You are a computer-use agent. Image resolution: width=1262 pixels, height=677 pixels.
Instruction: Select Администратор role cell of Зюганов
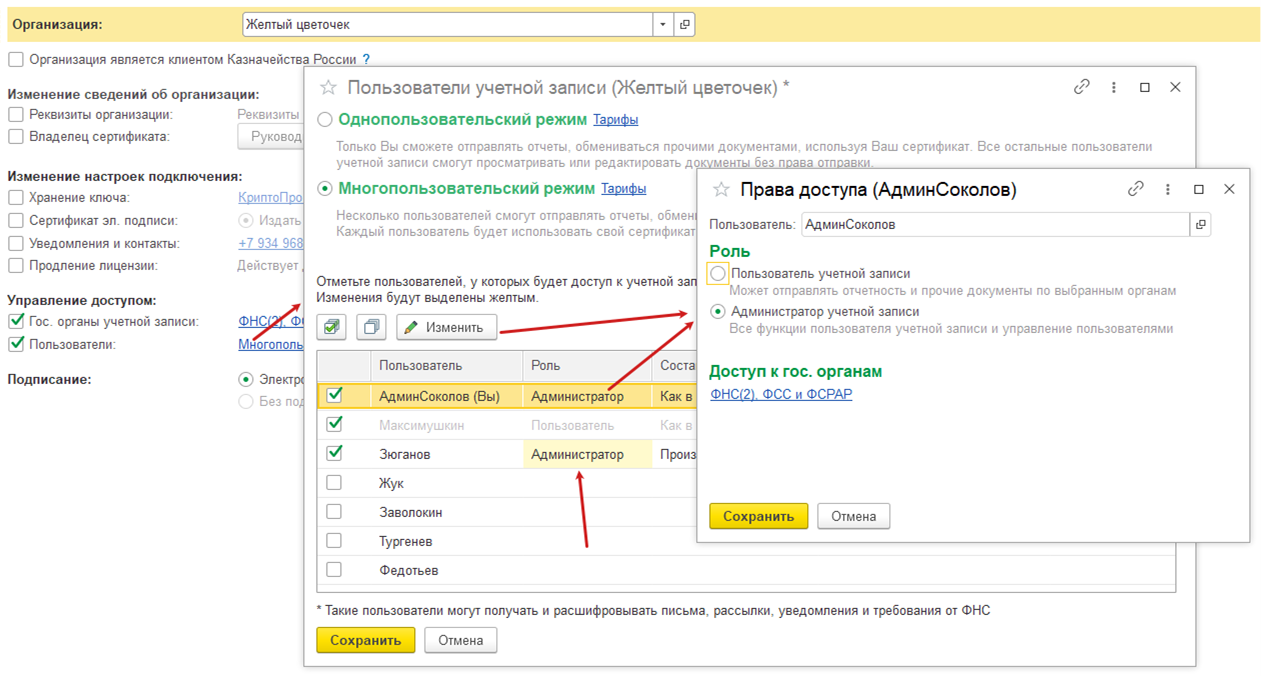(x=587, y=454)
